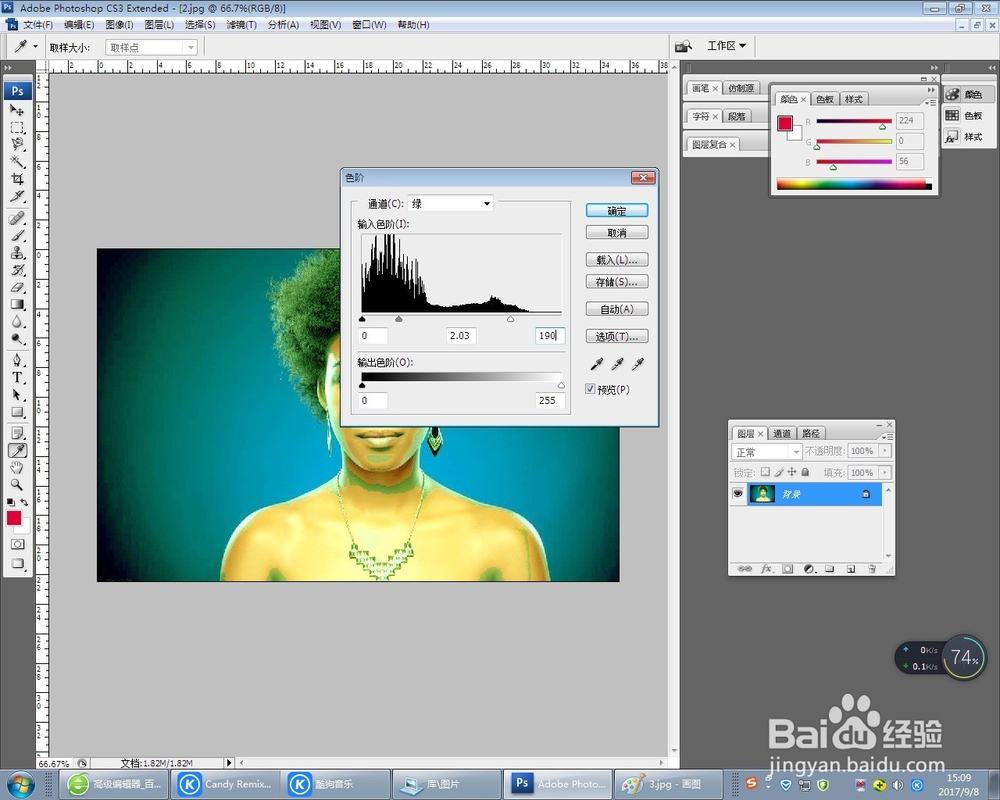Click the create new layer icon
This screenshot has height=800, width=1000.
pos(851,568)
